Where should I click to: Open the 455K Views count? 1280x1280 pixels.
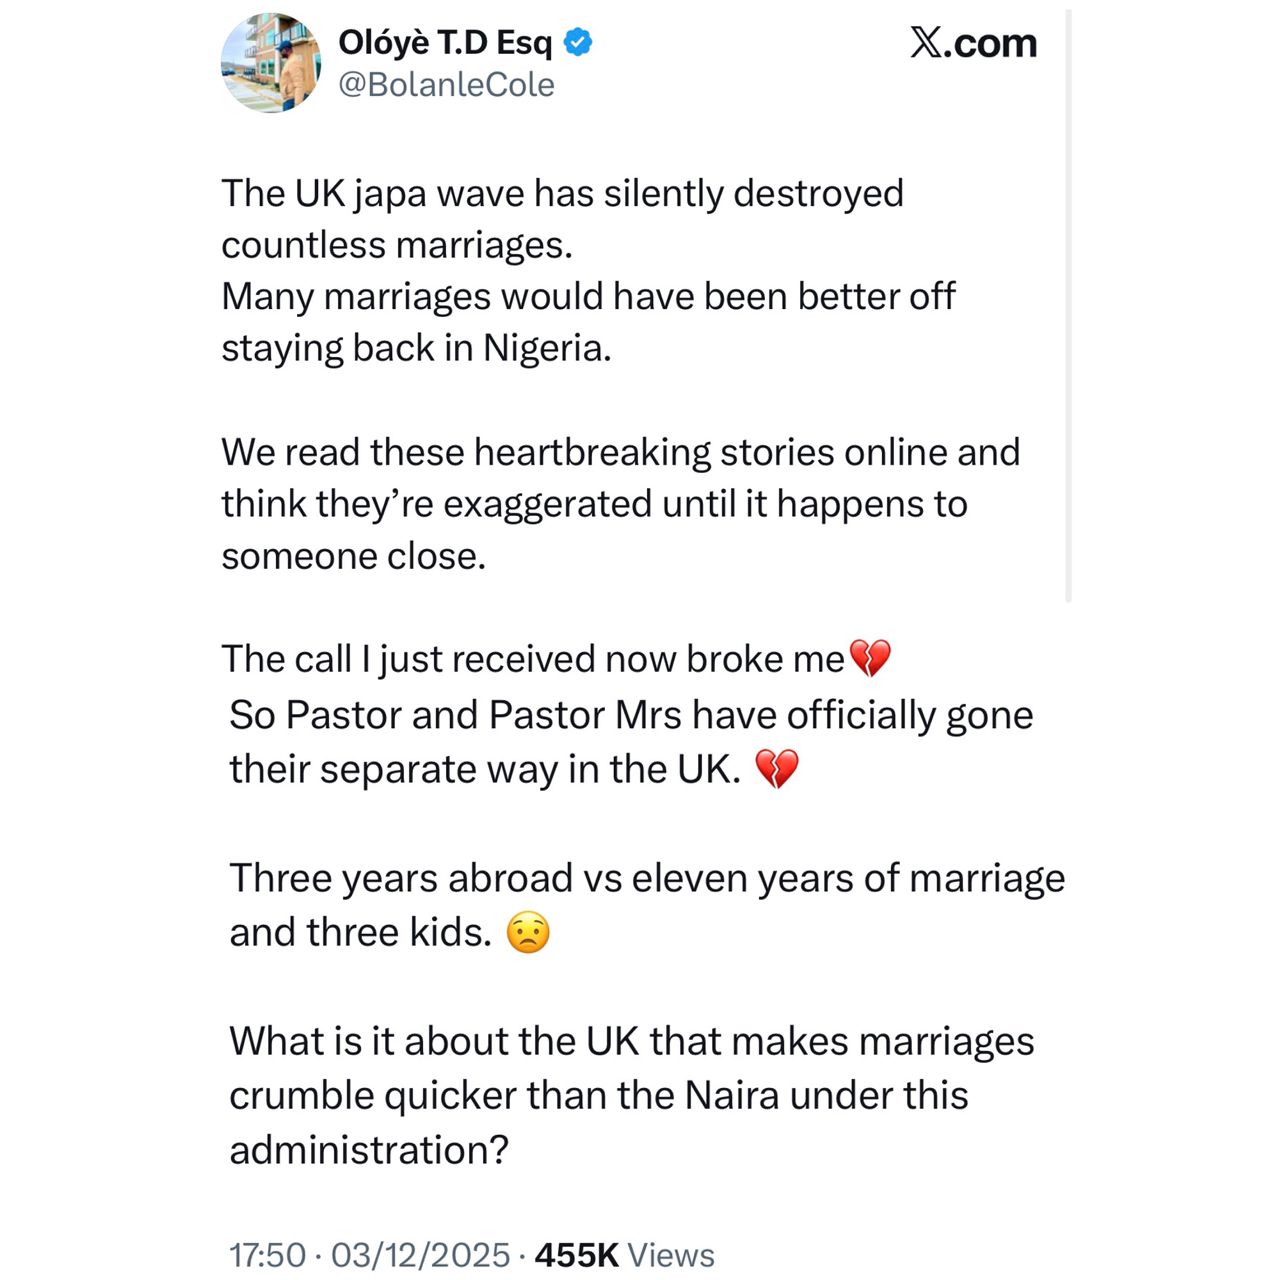pos(625,1255)
